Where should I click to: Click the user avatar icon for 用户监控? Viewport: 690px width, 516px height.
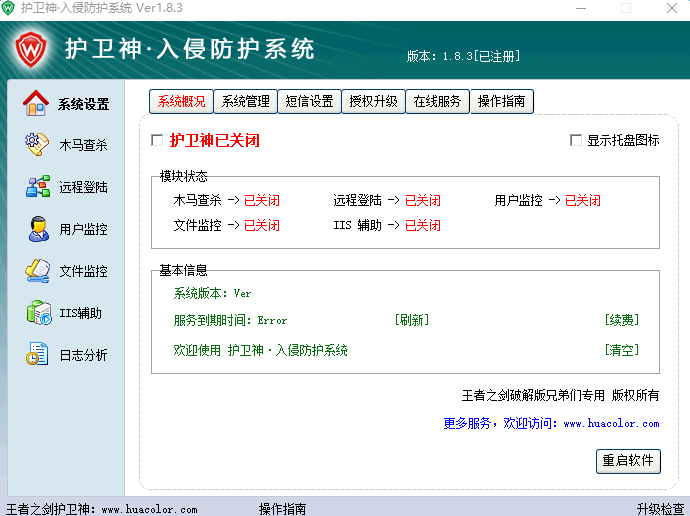(38, 229)
